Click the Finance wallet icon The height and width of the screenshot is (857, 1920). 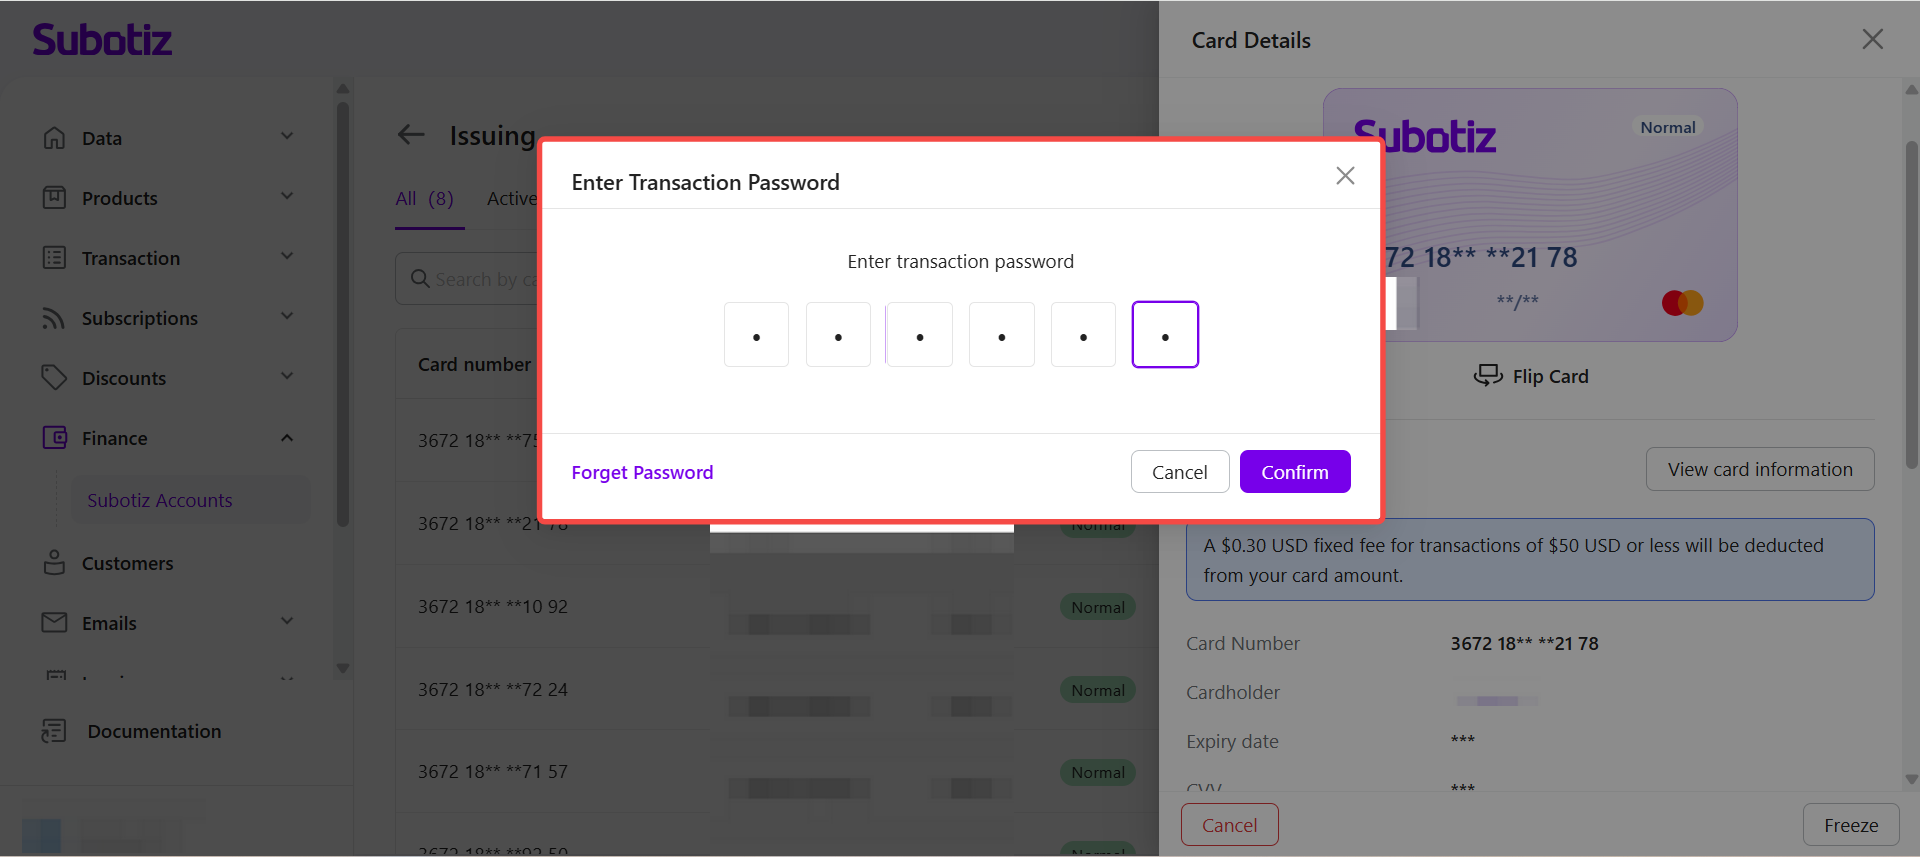(x=54, y=438)
